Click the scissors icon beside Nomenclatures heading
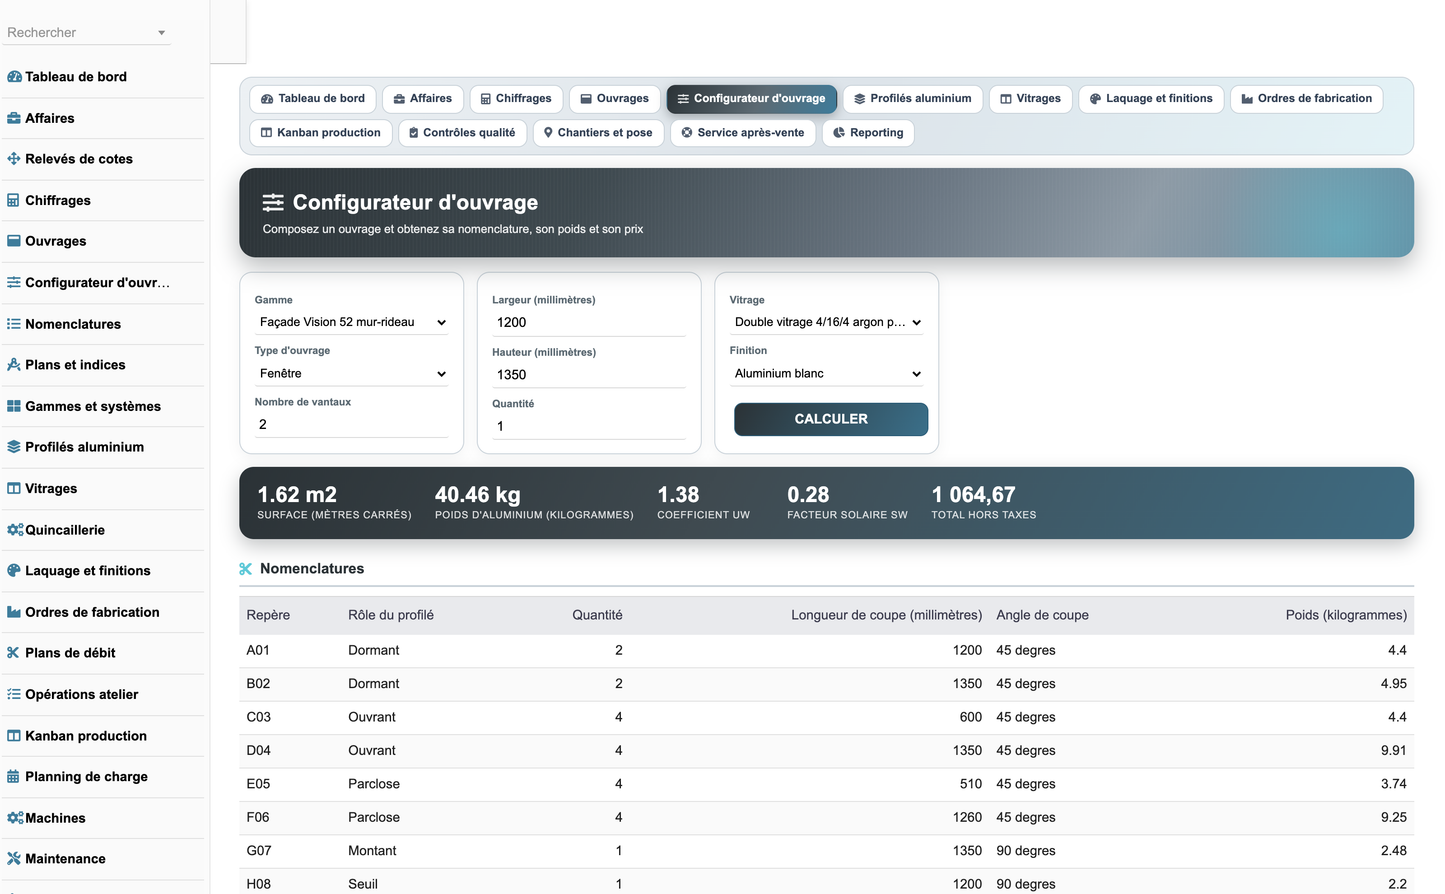The image size is (1445, 894). point(246,569)
